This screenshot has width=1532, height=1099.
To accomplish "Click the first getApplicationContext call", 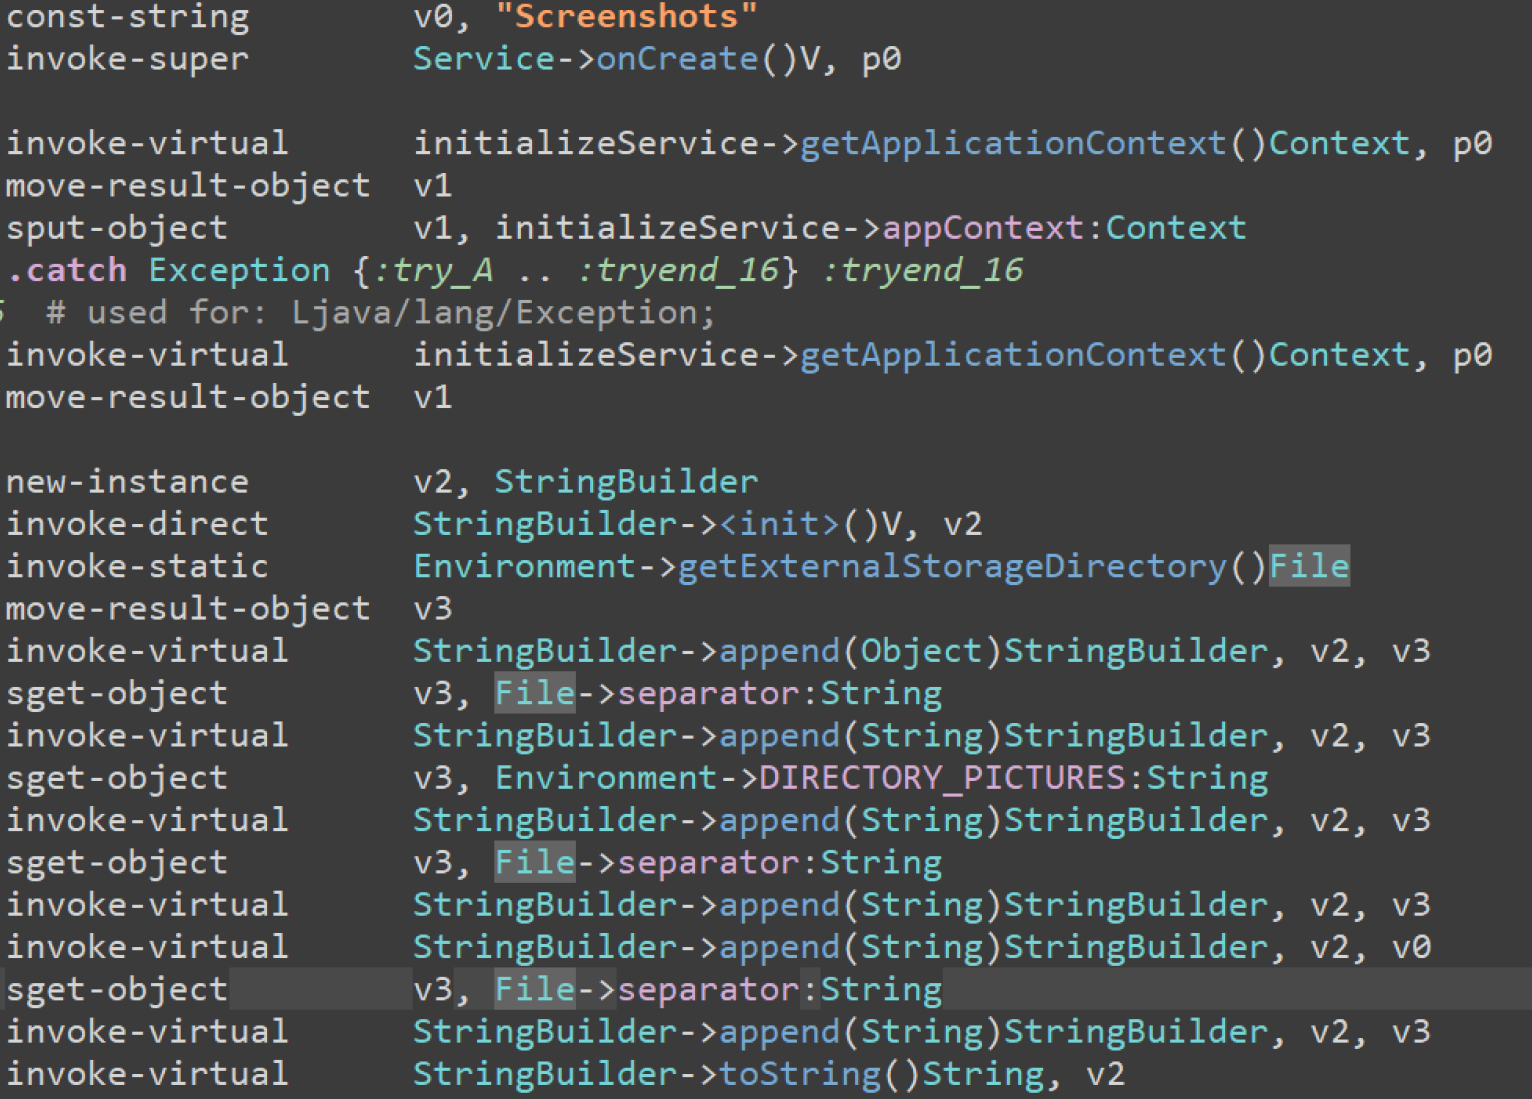I will [1010, 143].
